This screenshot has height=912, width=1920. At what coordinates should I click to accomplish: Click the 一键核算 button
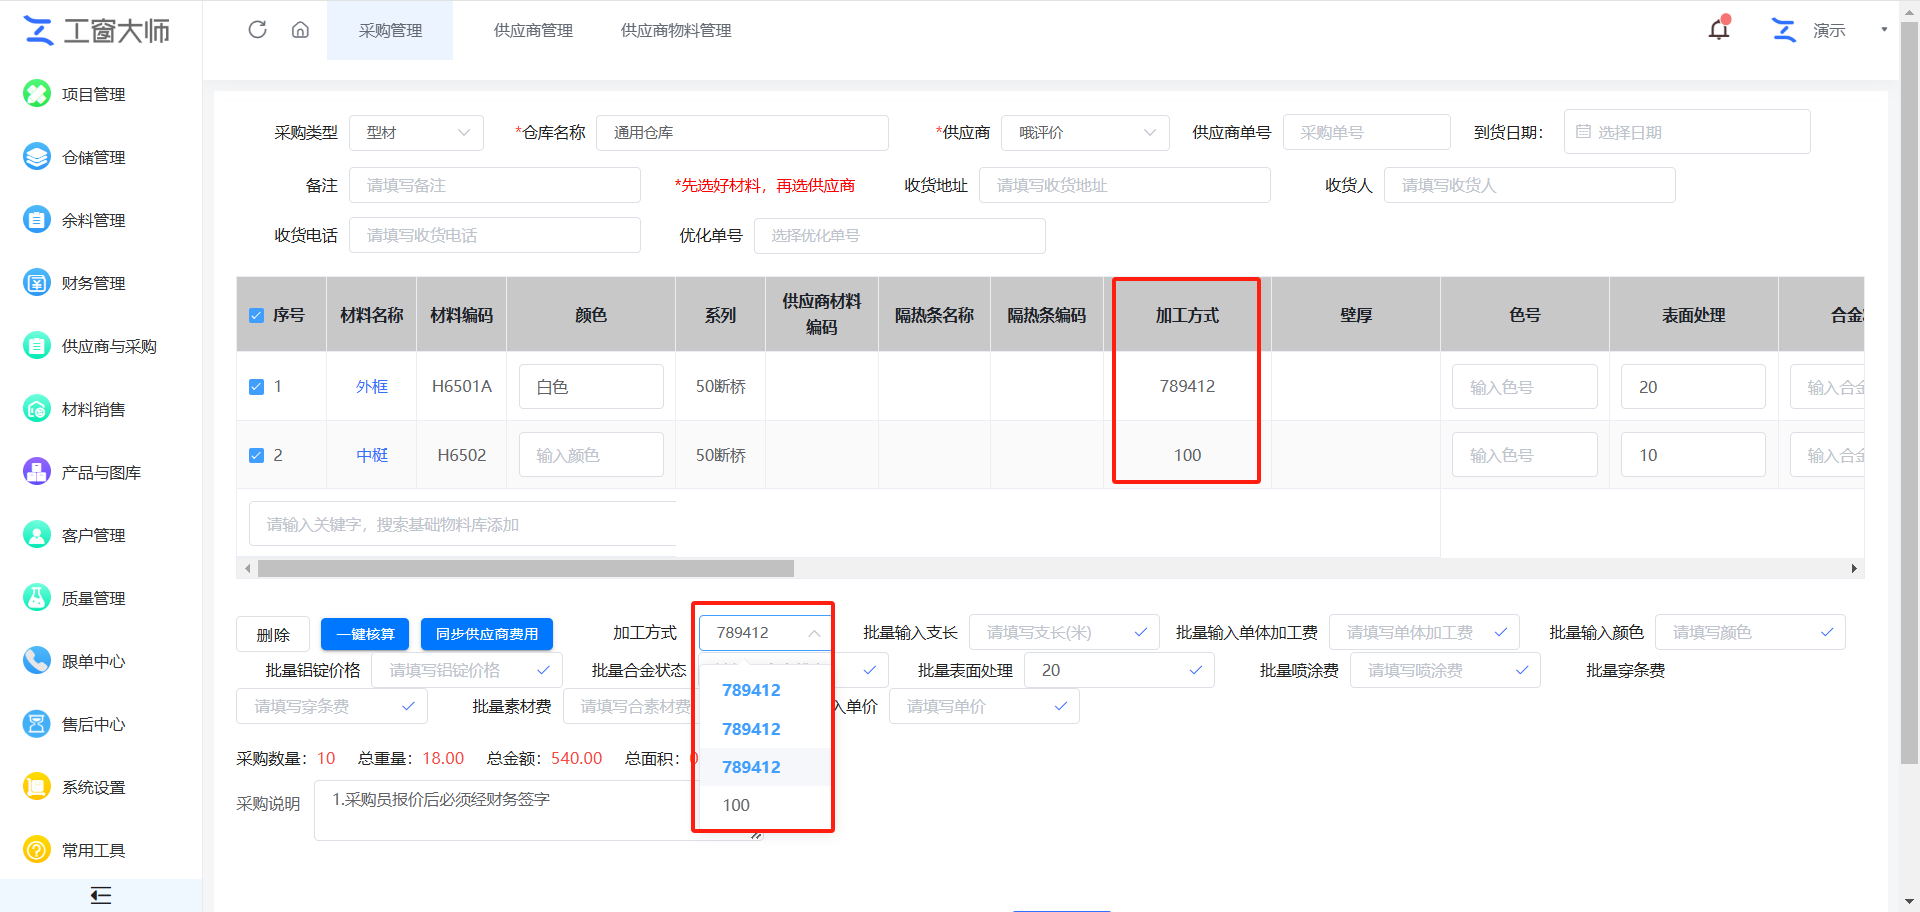pos(365,634)
